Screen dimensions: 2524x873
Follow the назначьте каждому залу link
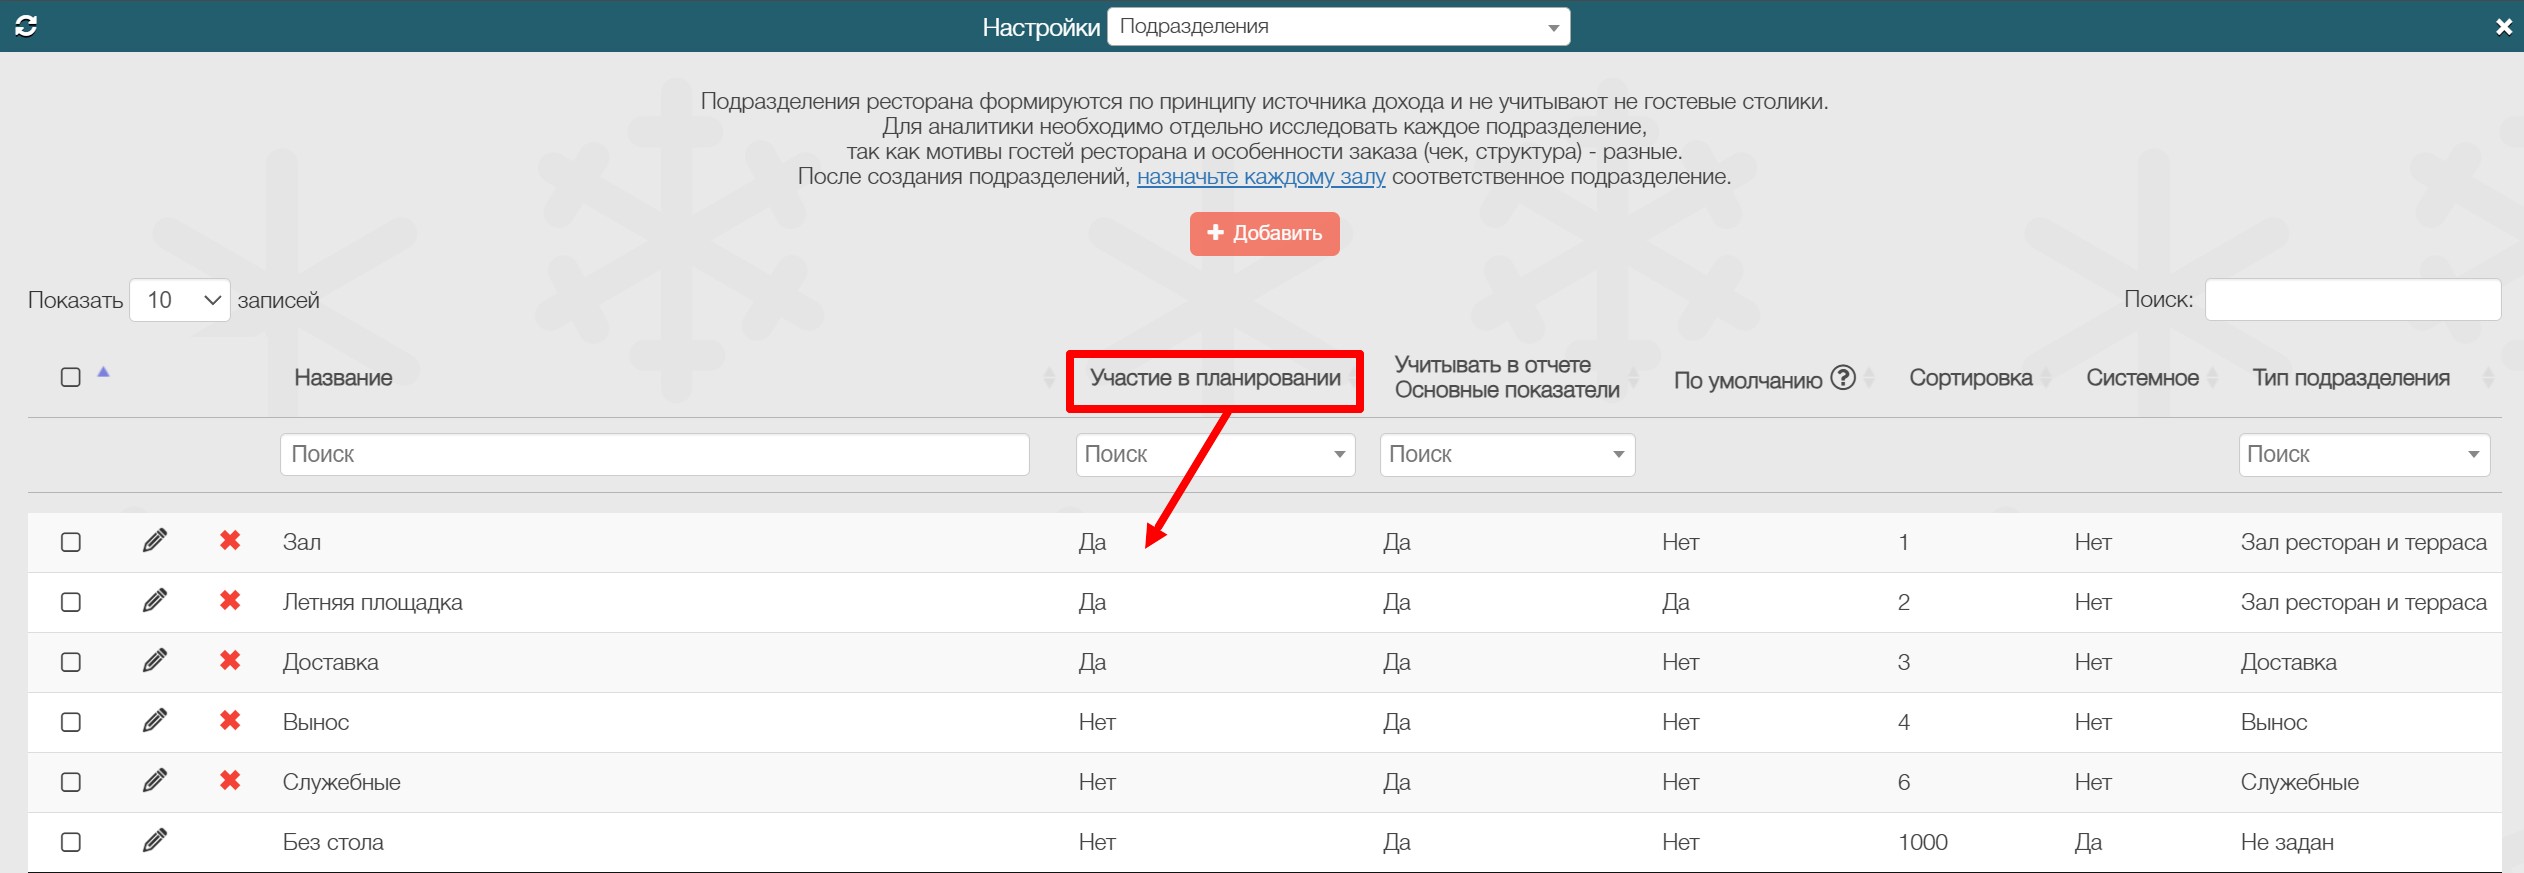click(x=1260, y=177)
